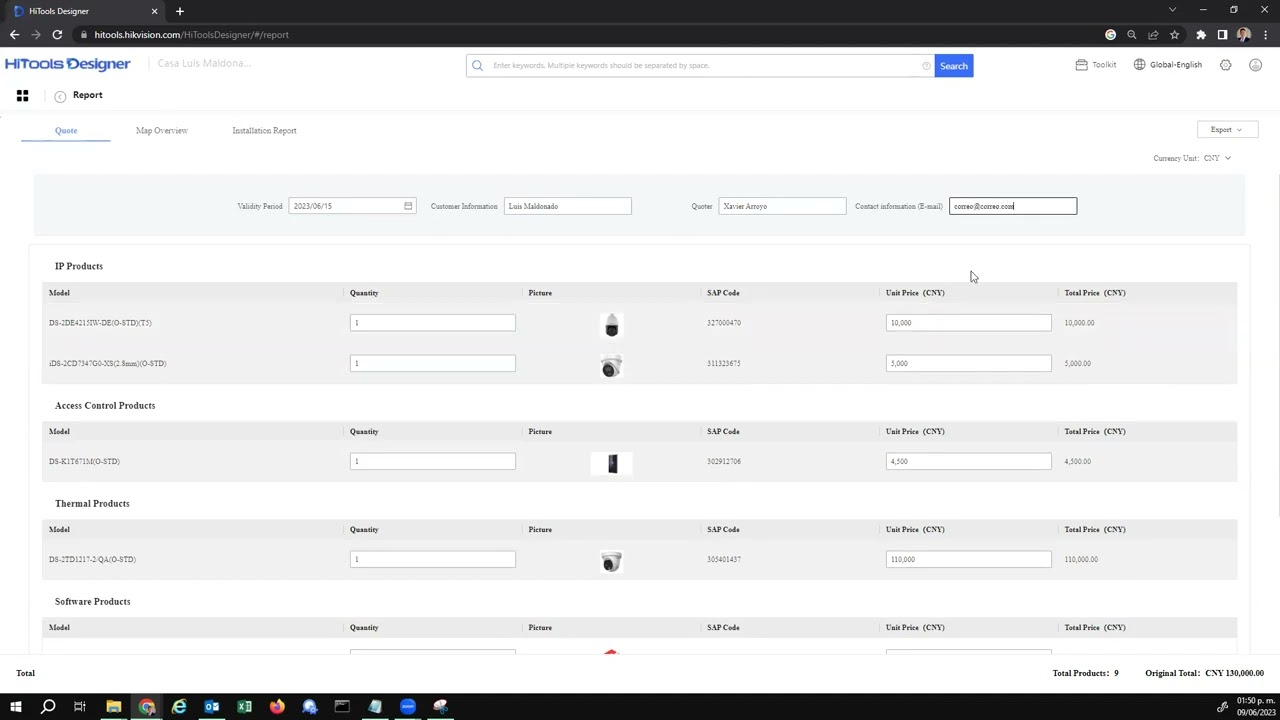Click the Google icon in the address bar
Screen dimensions: 1280x720
coord(1110,35)
